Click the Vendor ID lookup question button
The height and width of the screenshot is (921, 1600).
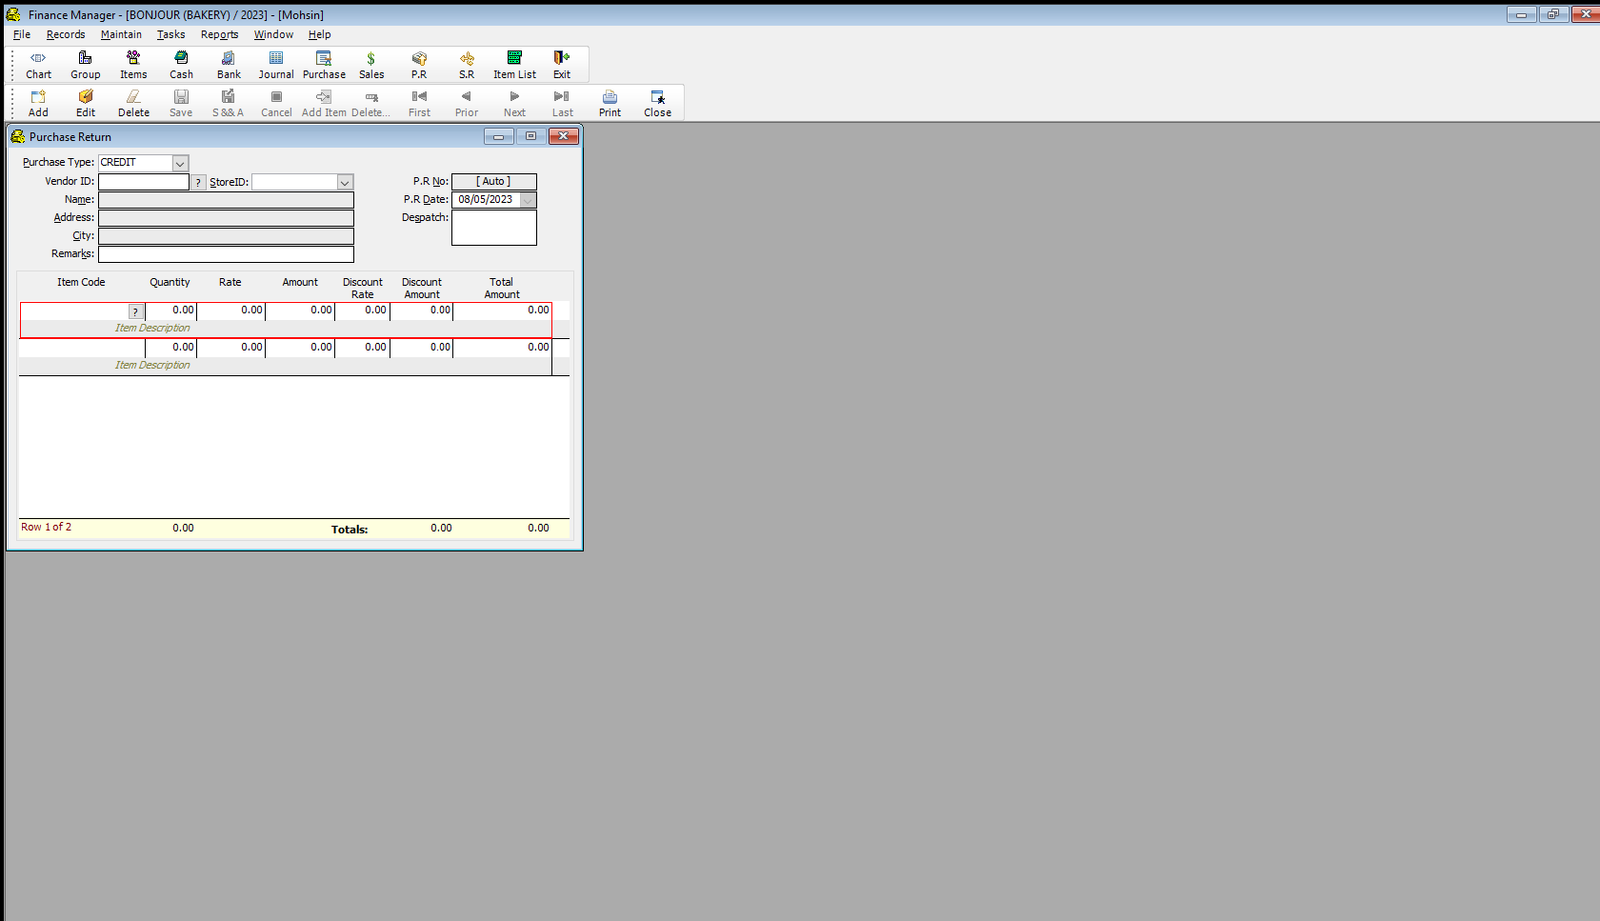click(x=198, y=182)
